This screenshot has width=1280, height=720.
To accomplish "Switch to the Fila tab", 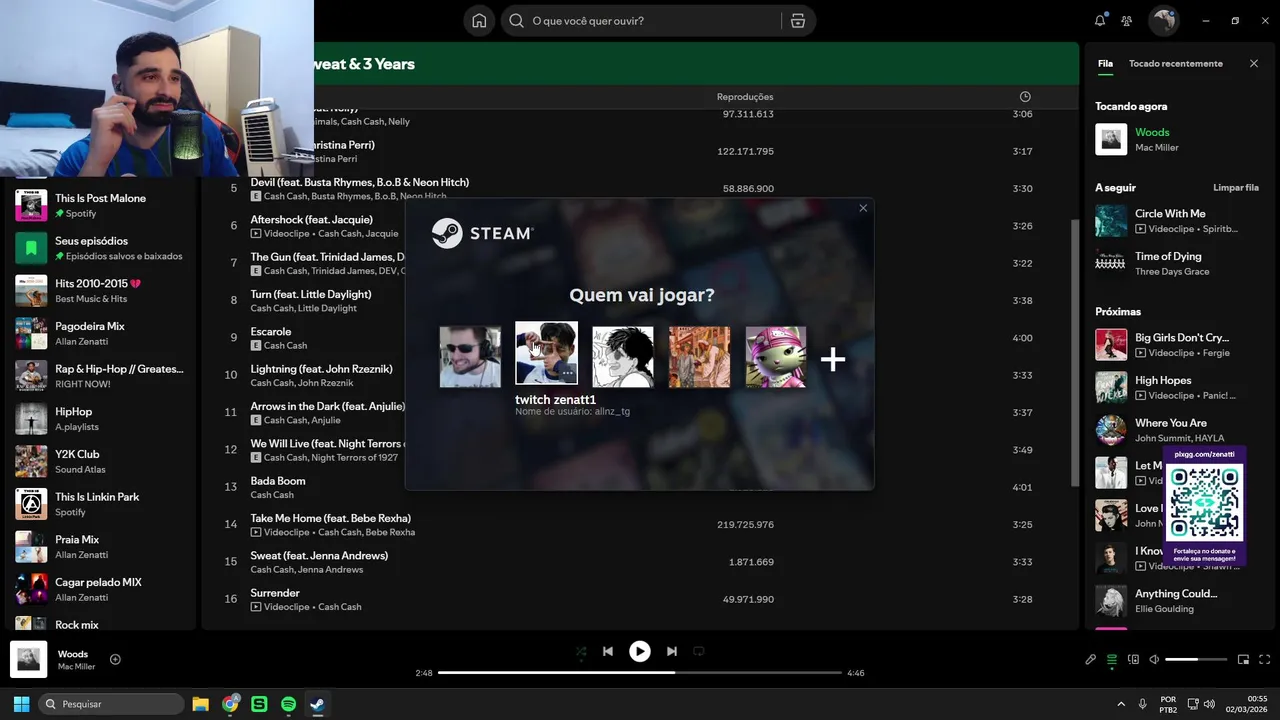I will coord(1105,63).
